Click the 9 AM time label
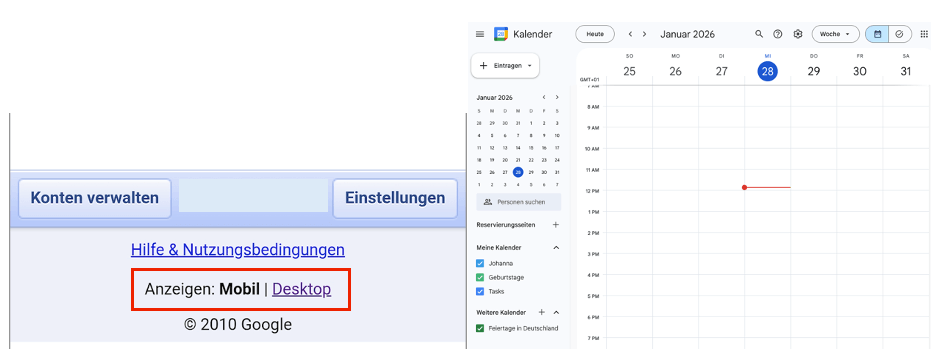The width and height of the screenshot is (943, 360). 592,128
